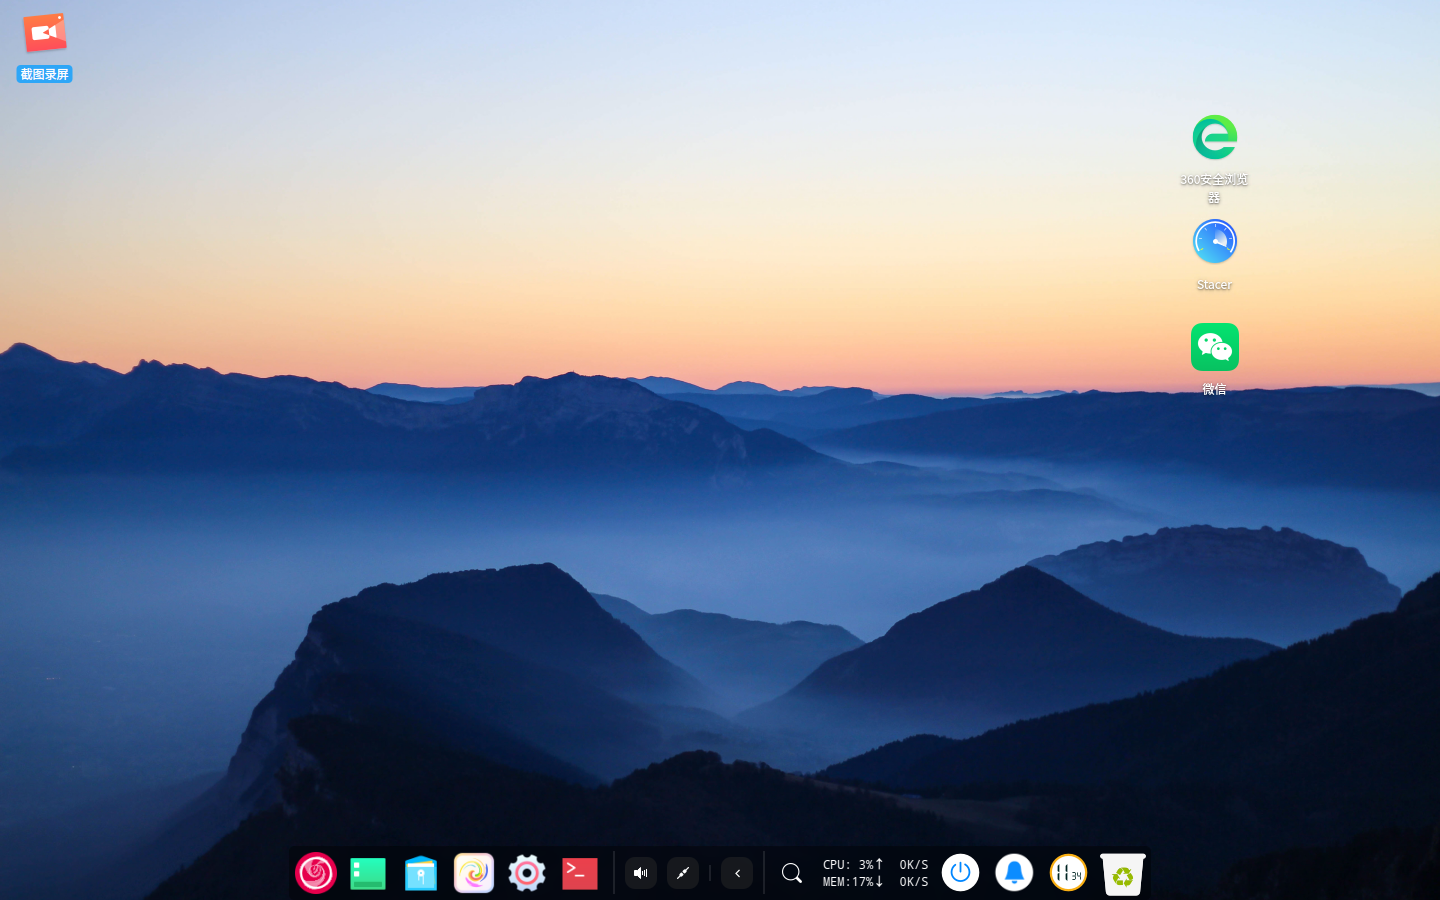Open the green file manager dock icon
This screenshot has width=1440, height=900.
coord(368,873)
